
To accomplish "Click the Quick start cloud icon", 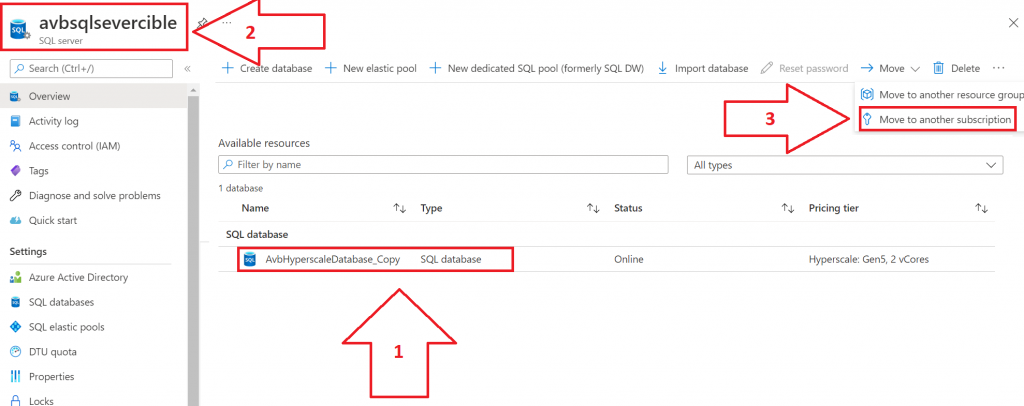I will point(16,221).
